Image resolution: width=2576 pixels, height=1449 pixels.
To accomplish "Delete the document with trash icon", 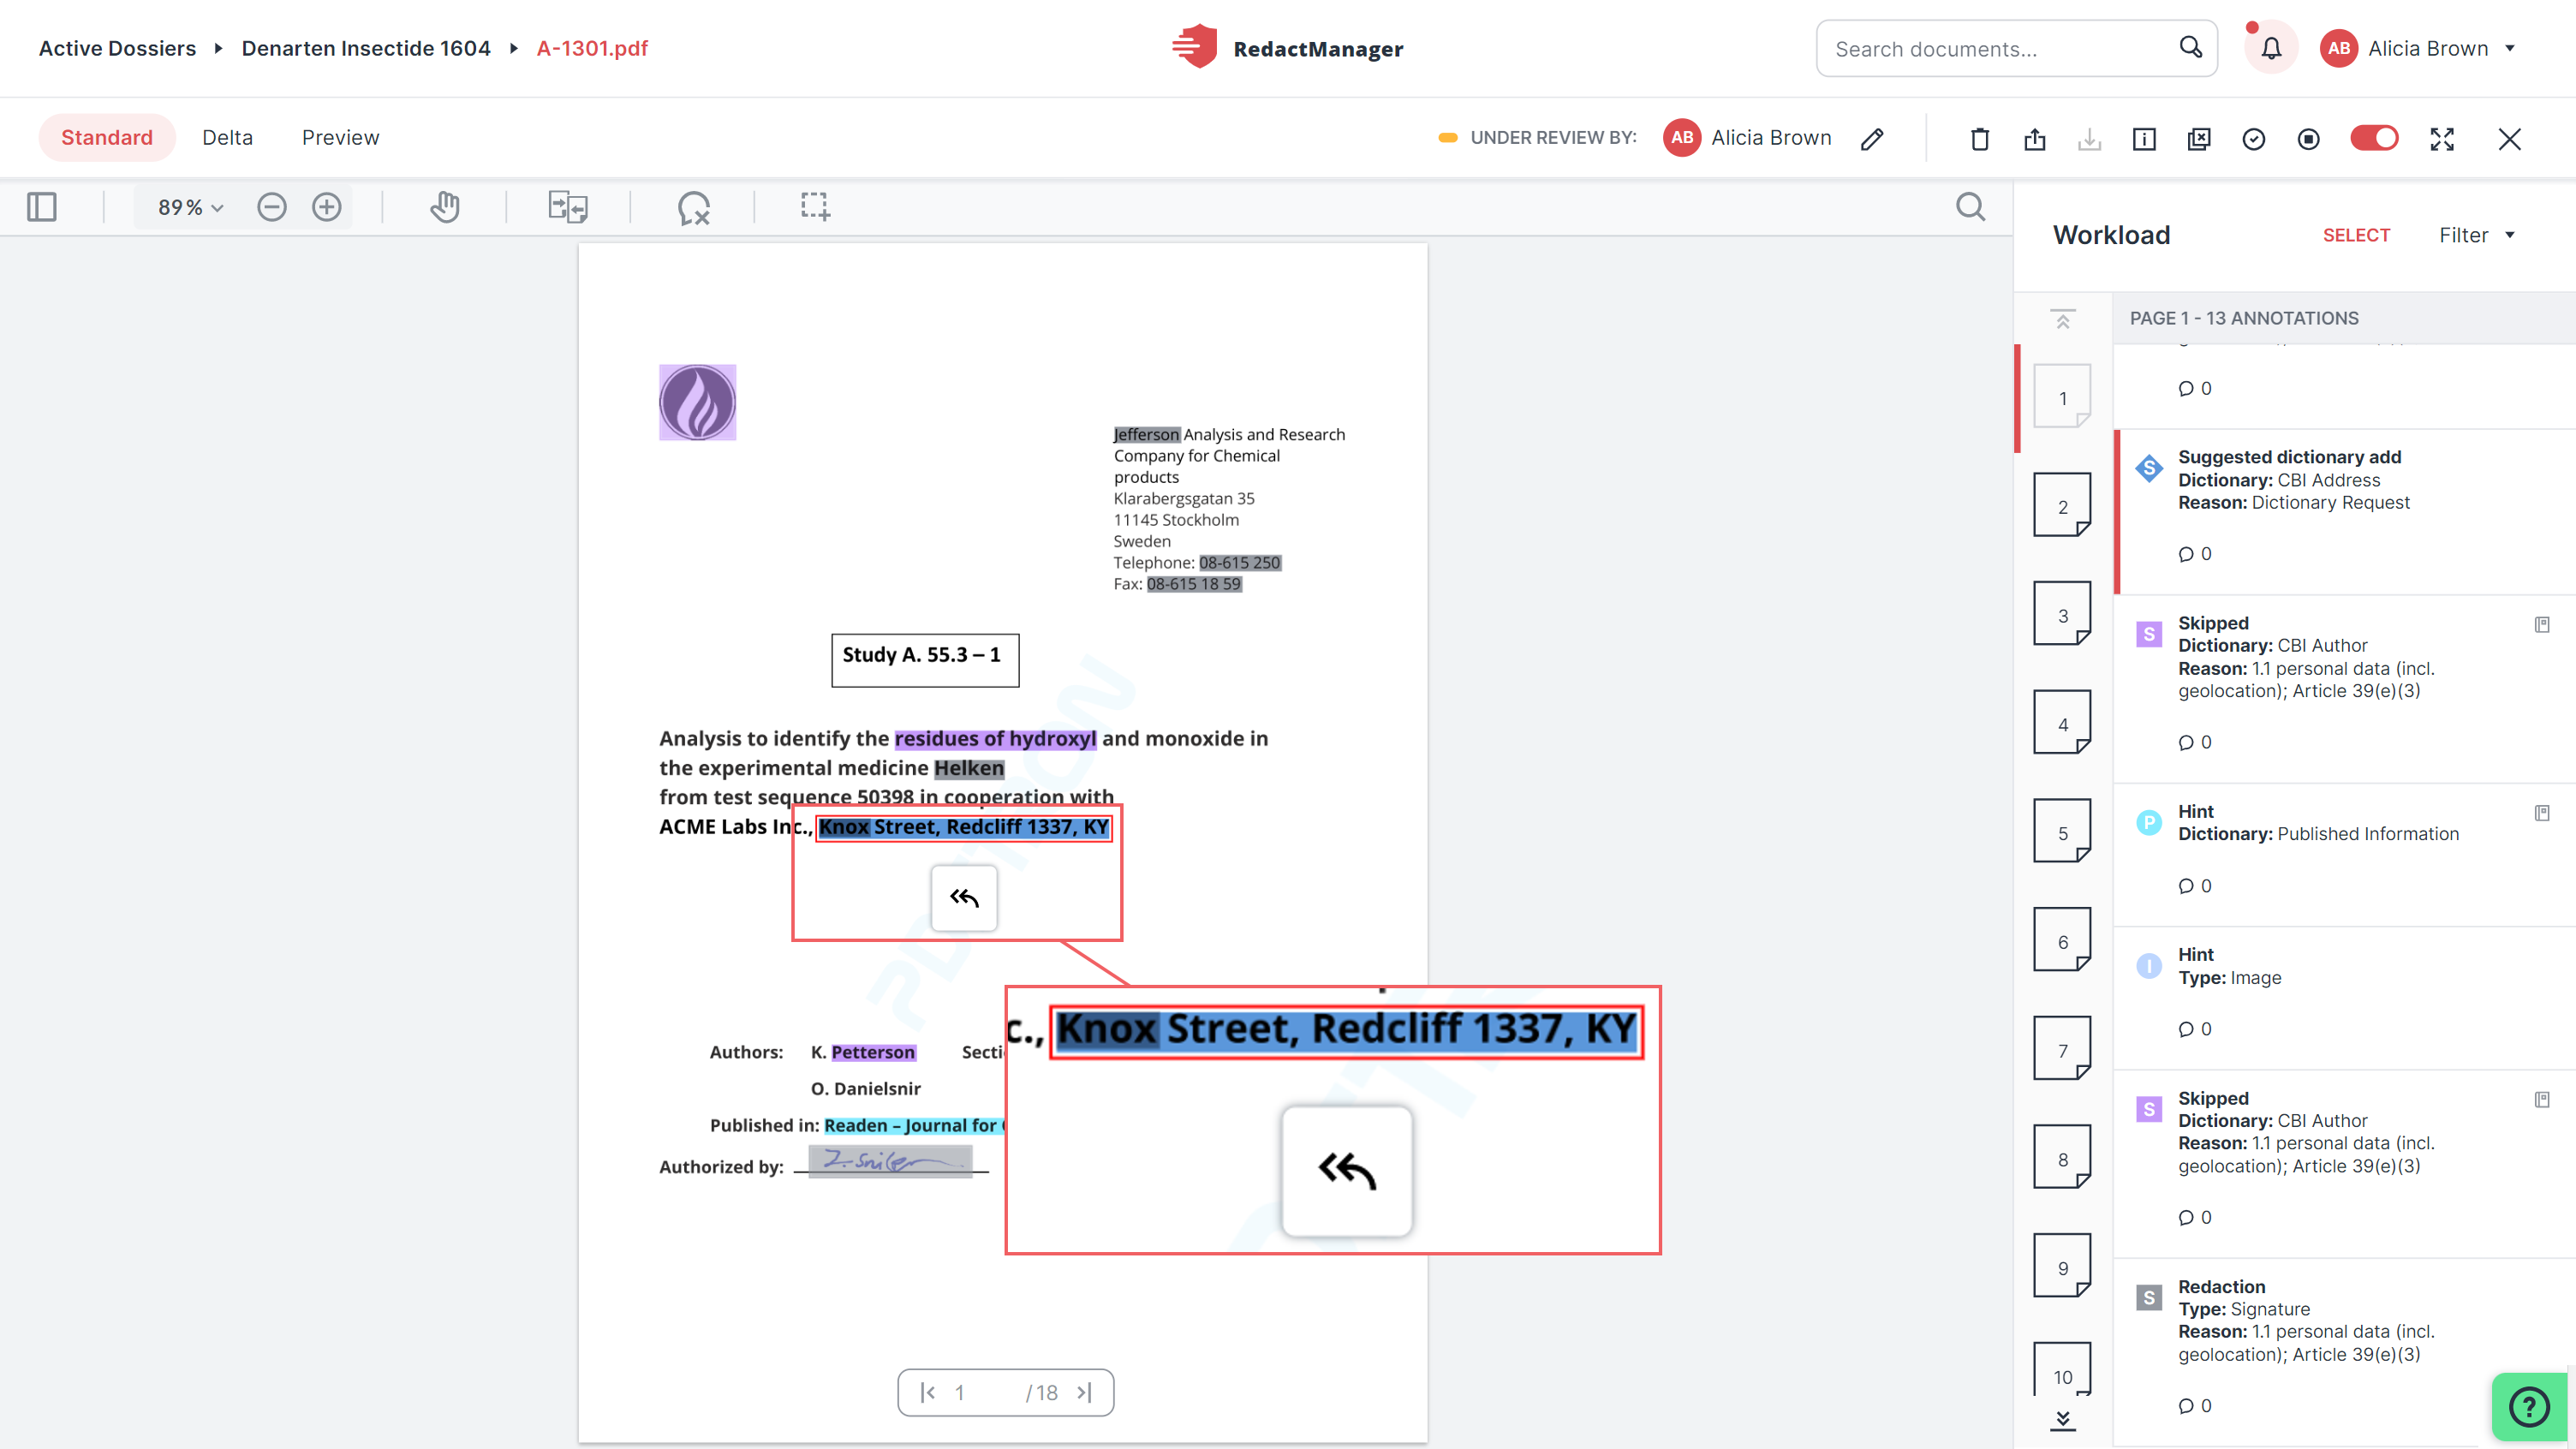I will 1979,139.
